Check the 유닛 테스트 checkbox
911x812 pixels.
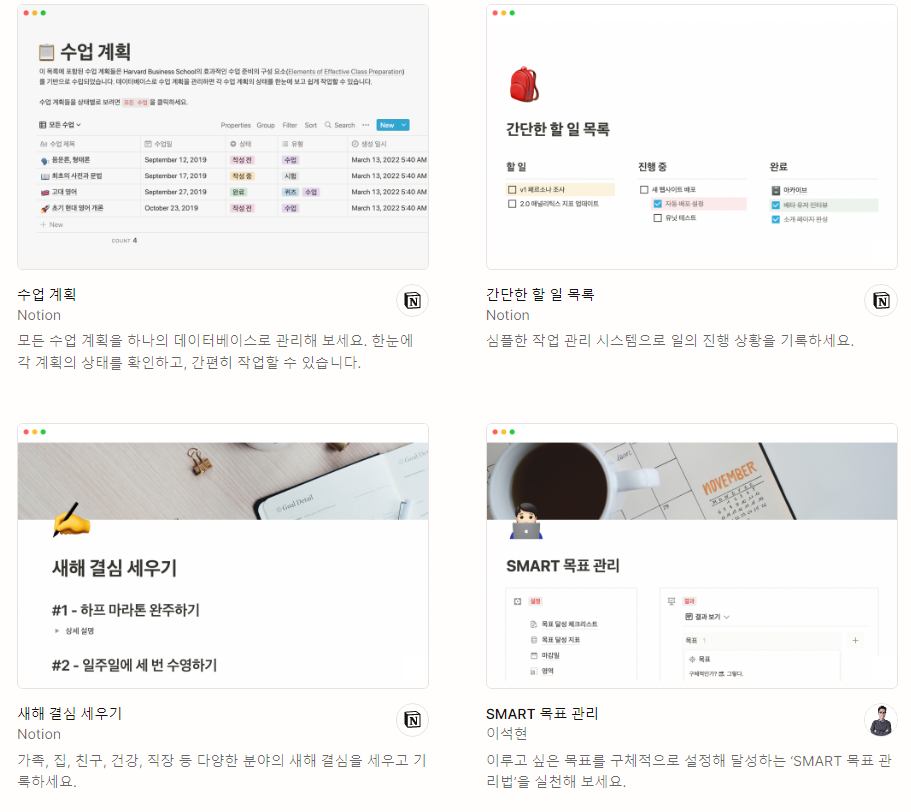658,218
